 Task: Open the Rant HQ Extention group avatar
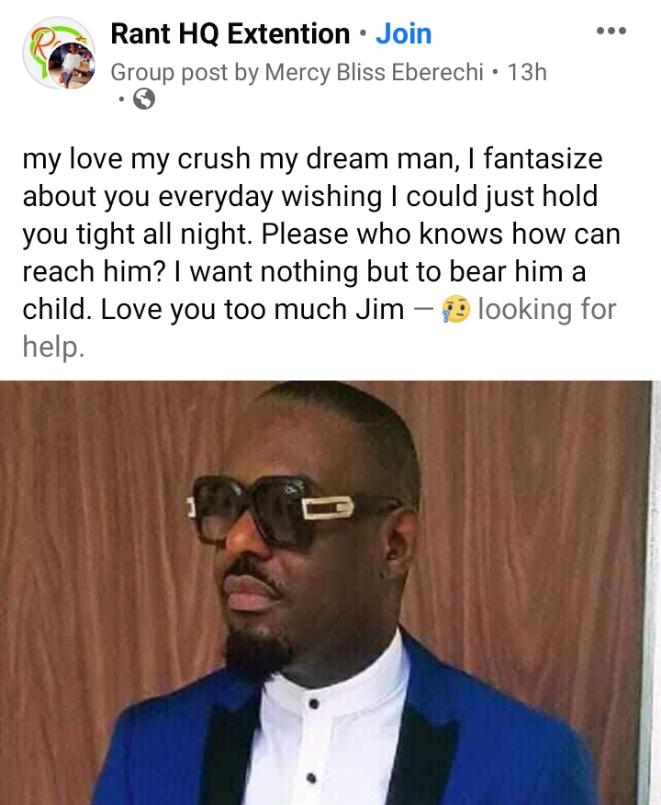pyautogui.click(x=59, y=53)
